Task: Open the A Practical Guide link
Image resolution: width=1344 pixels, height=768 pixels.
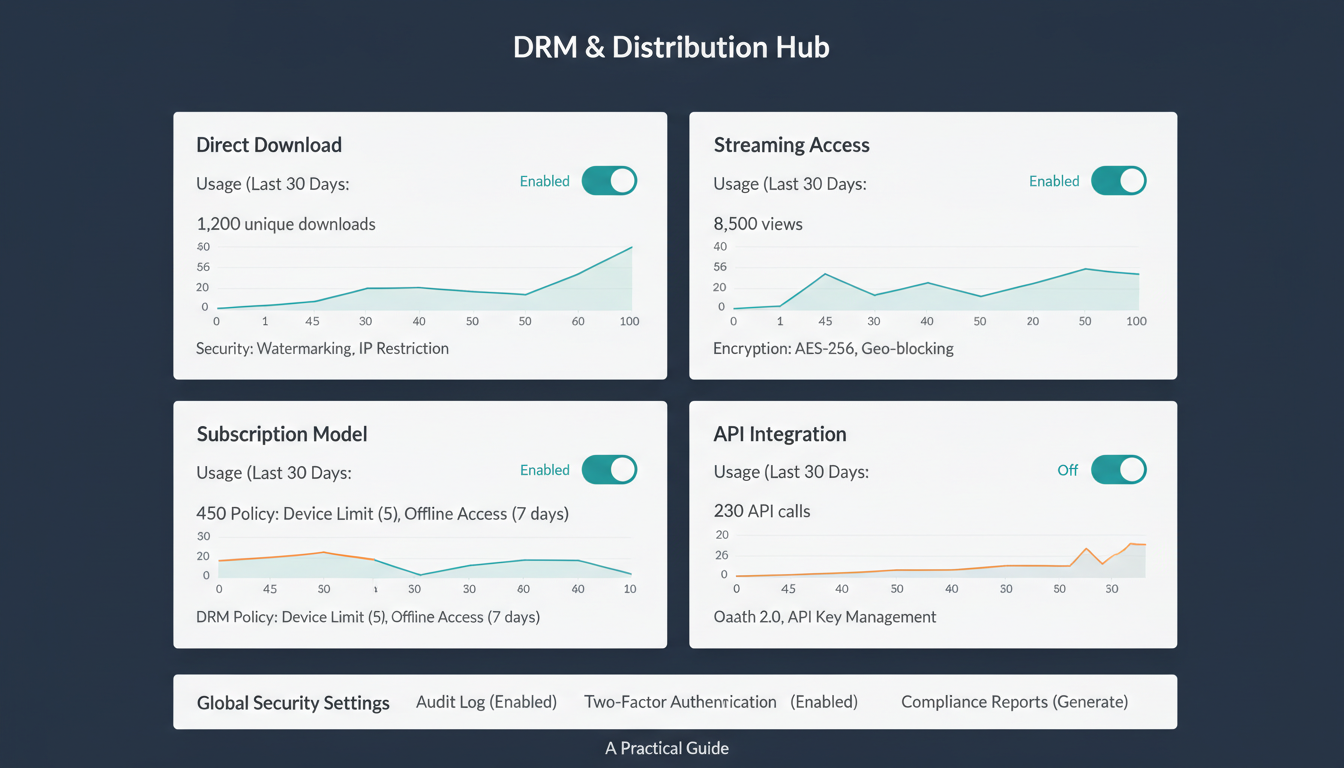Action: pyautogui.click(x=667, y=748)
